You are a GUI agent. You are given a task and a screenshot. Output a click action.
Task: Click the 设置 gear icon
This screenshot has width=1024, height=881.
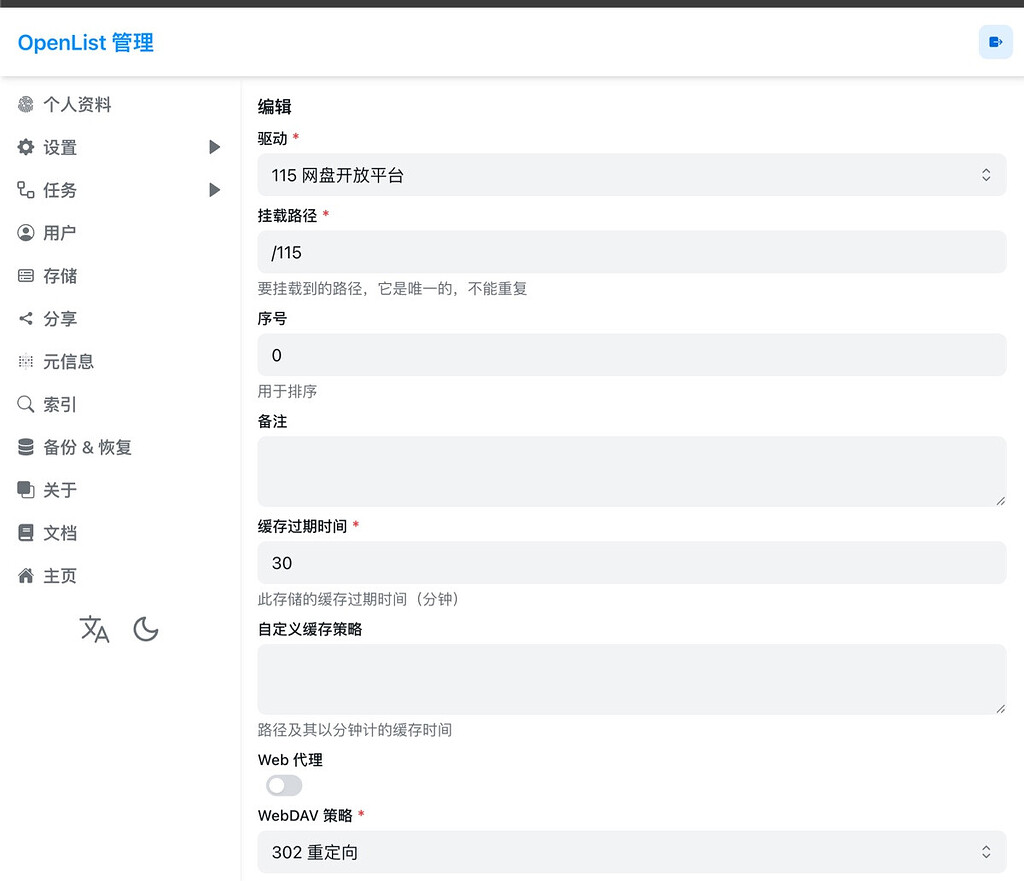(25, 147)
